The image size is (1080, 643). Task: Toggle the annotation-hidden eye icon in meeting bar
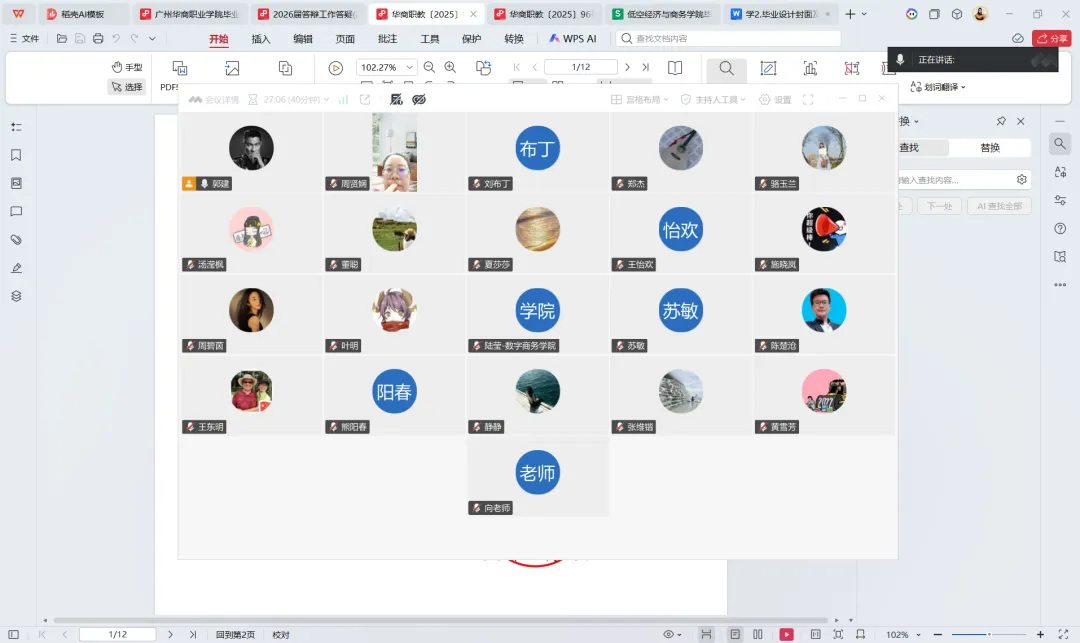pyautogui.click(x=419, y=100)
